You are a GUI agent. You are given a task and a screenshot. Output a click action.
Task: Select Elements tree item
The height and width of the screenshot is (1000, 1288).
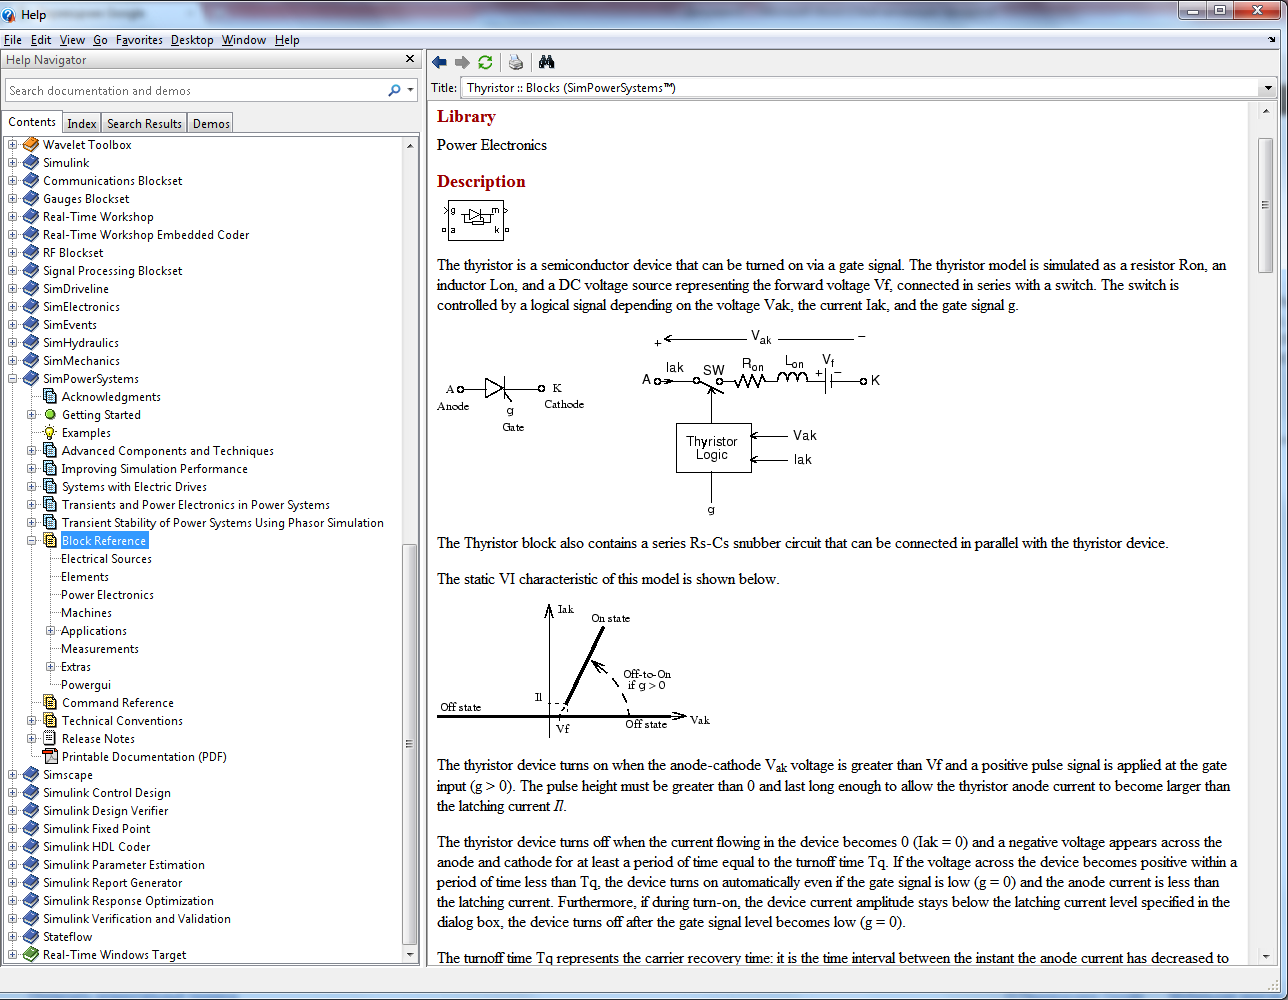pyautogui.click(x=85, y=577)
